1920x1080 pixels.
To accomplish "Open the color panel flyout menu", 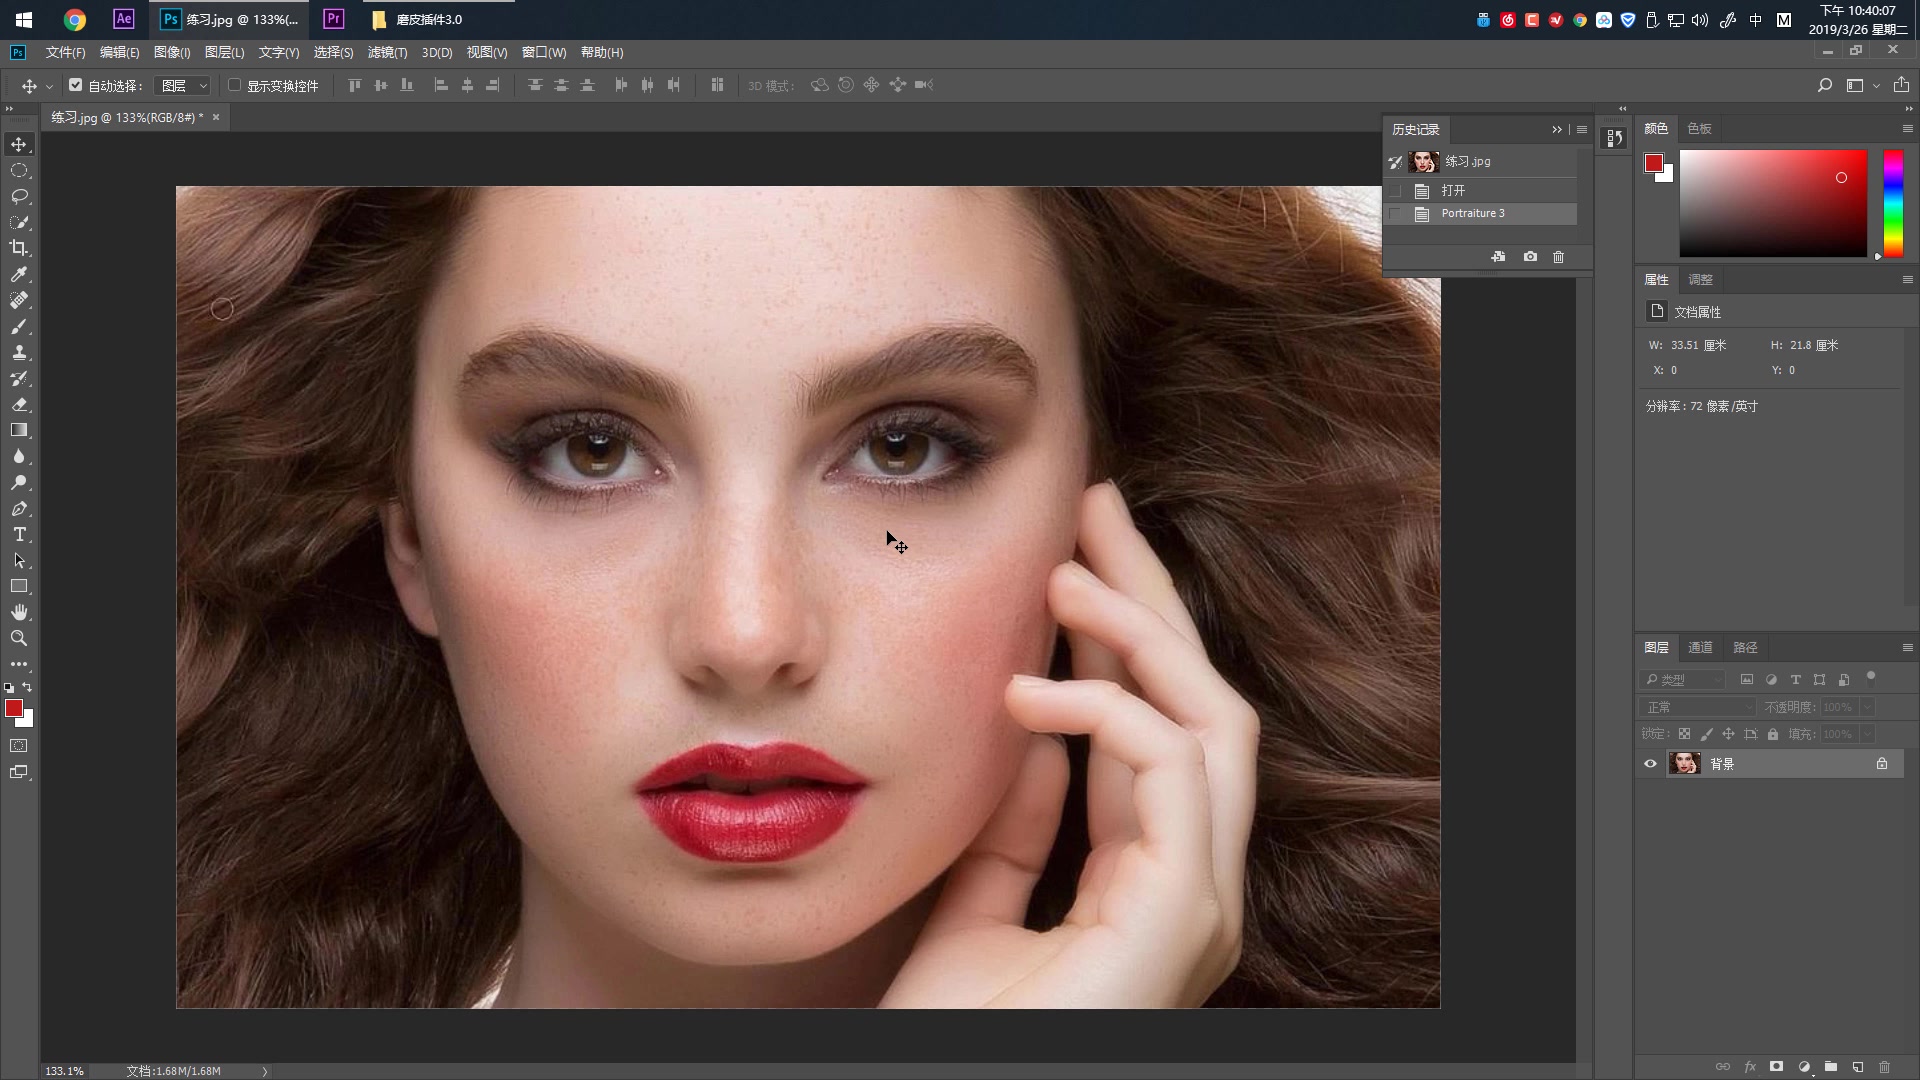I will click(x=1907, y=129).
